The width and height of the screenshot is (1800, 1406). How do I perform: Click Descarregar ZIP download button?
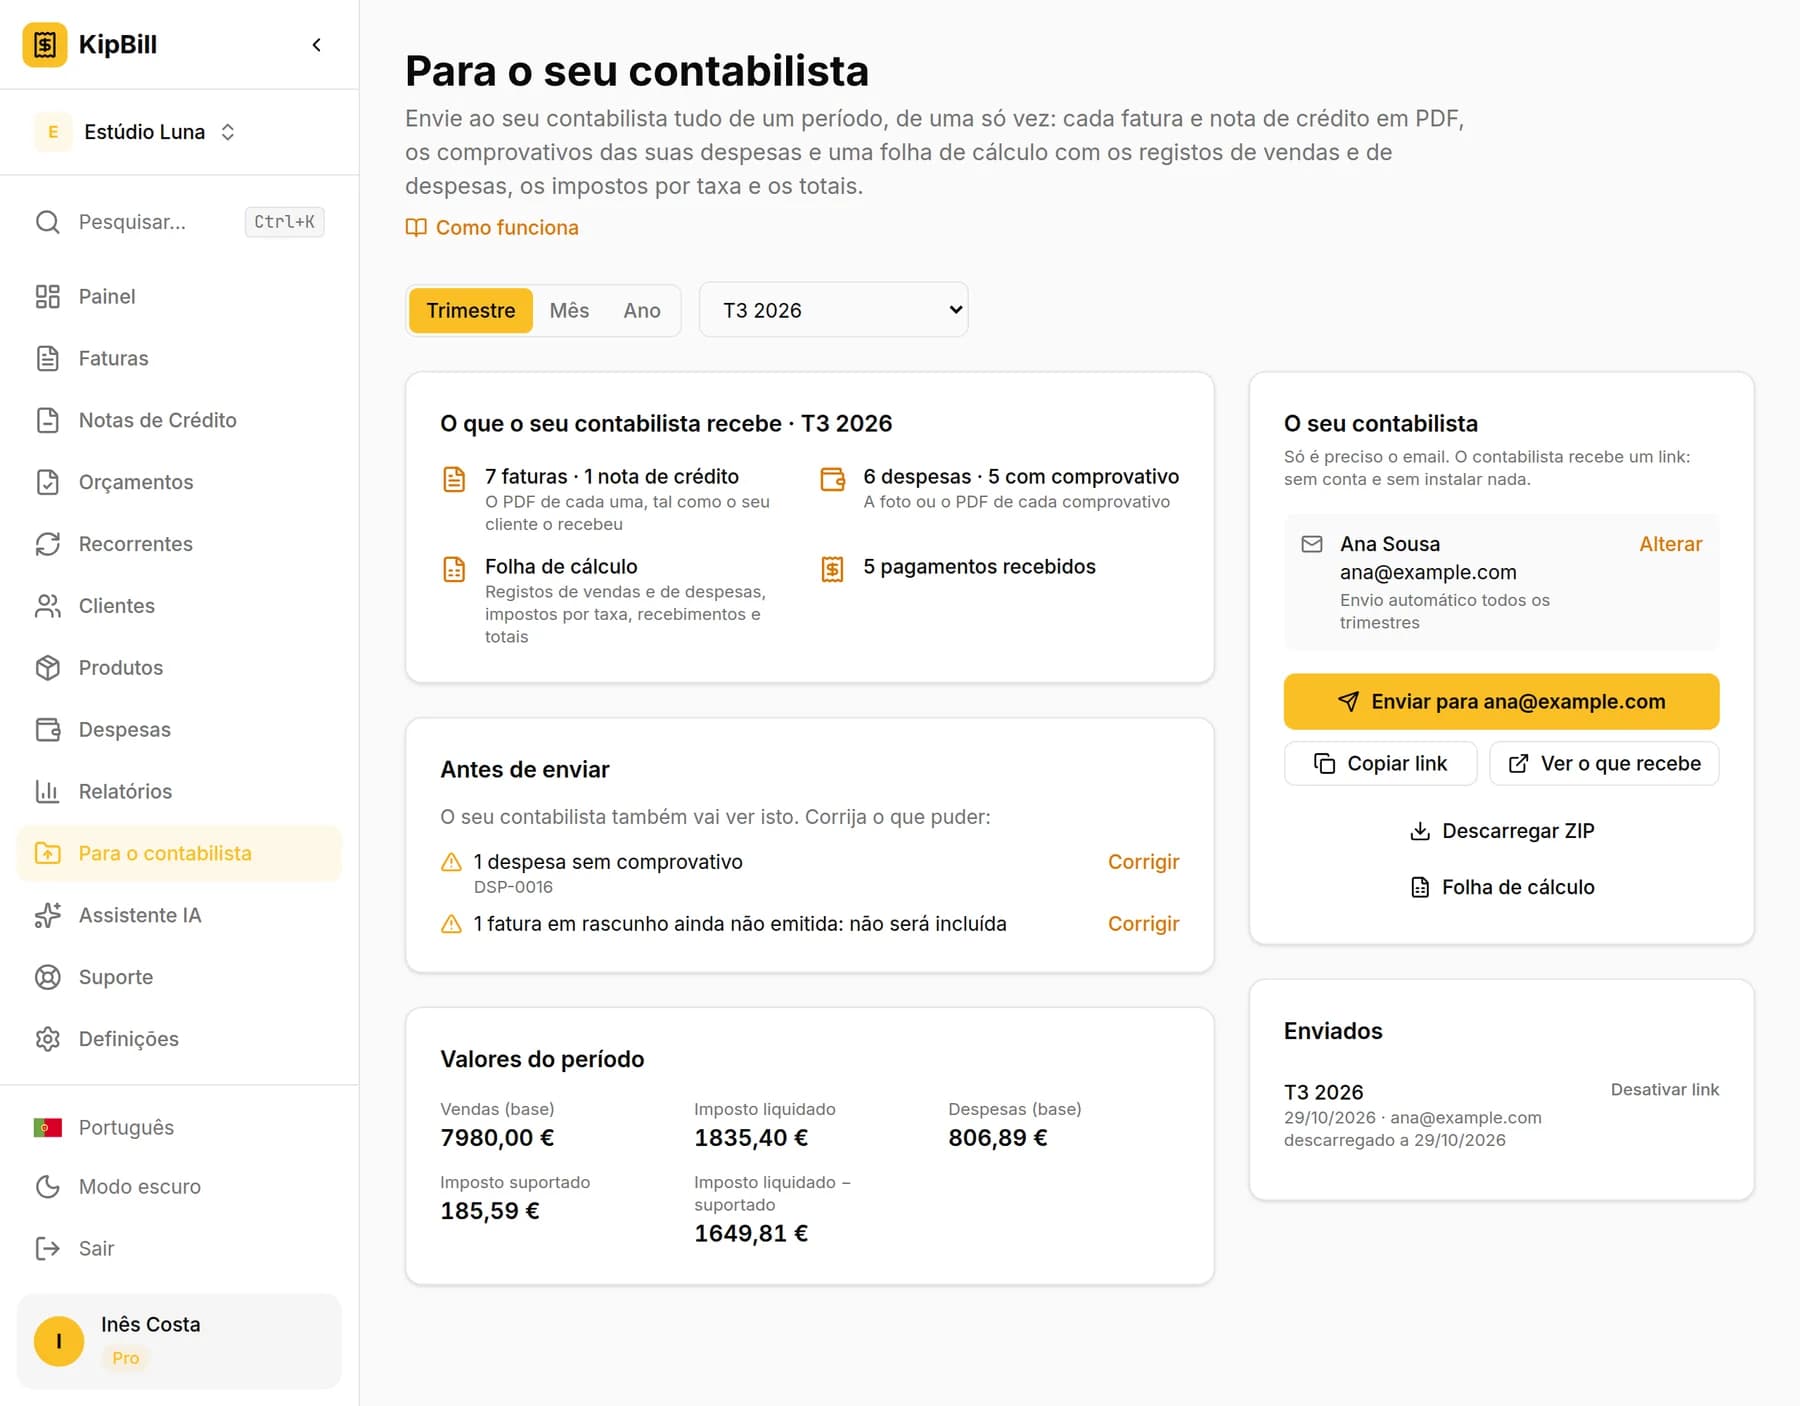pyautogui.click(x=1501, y=831)
